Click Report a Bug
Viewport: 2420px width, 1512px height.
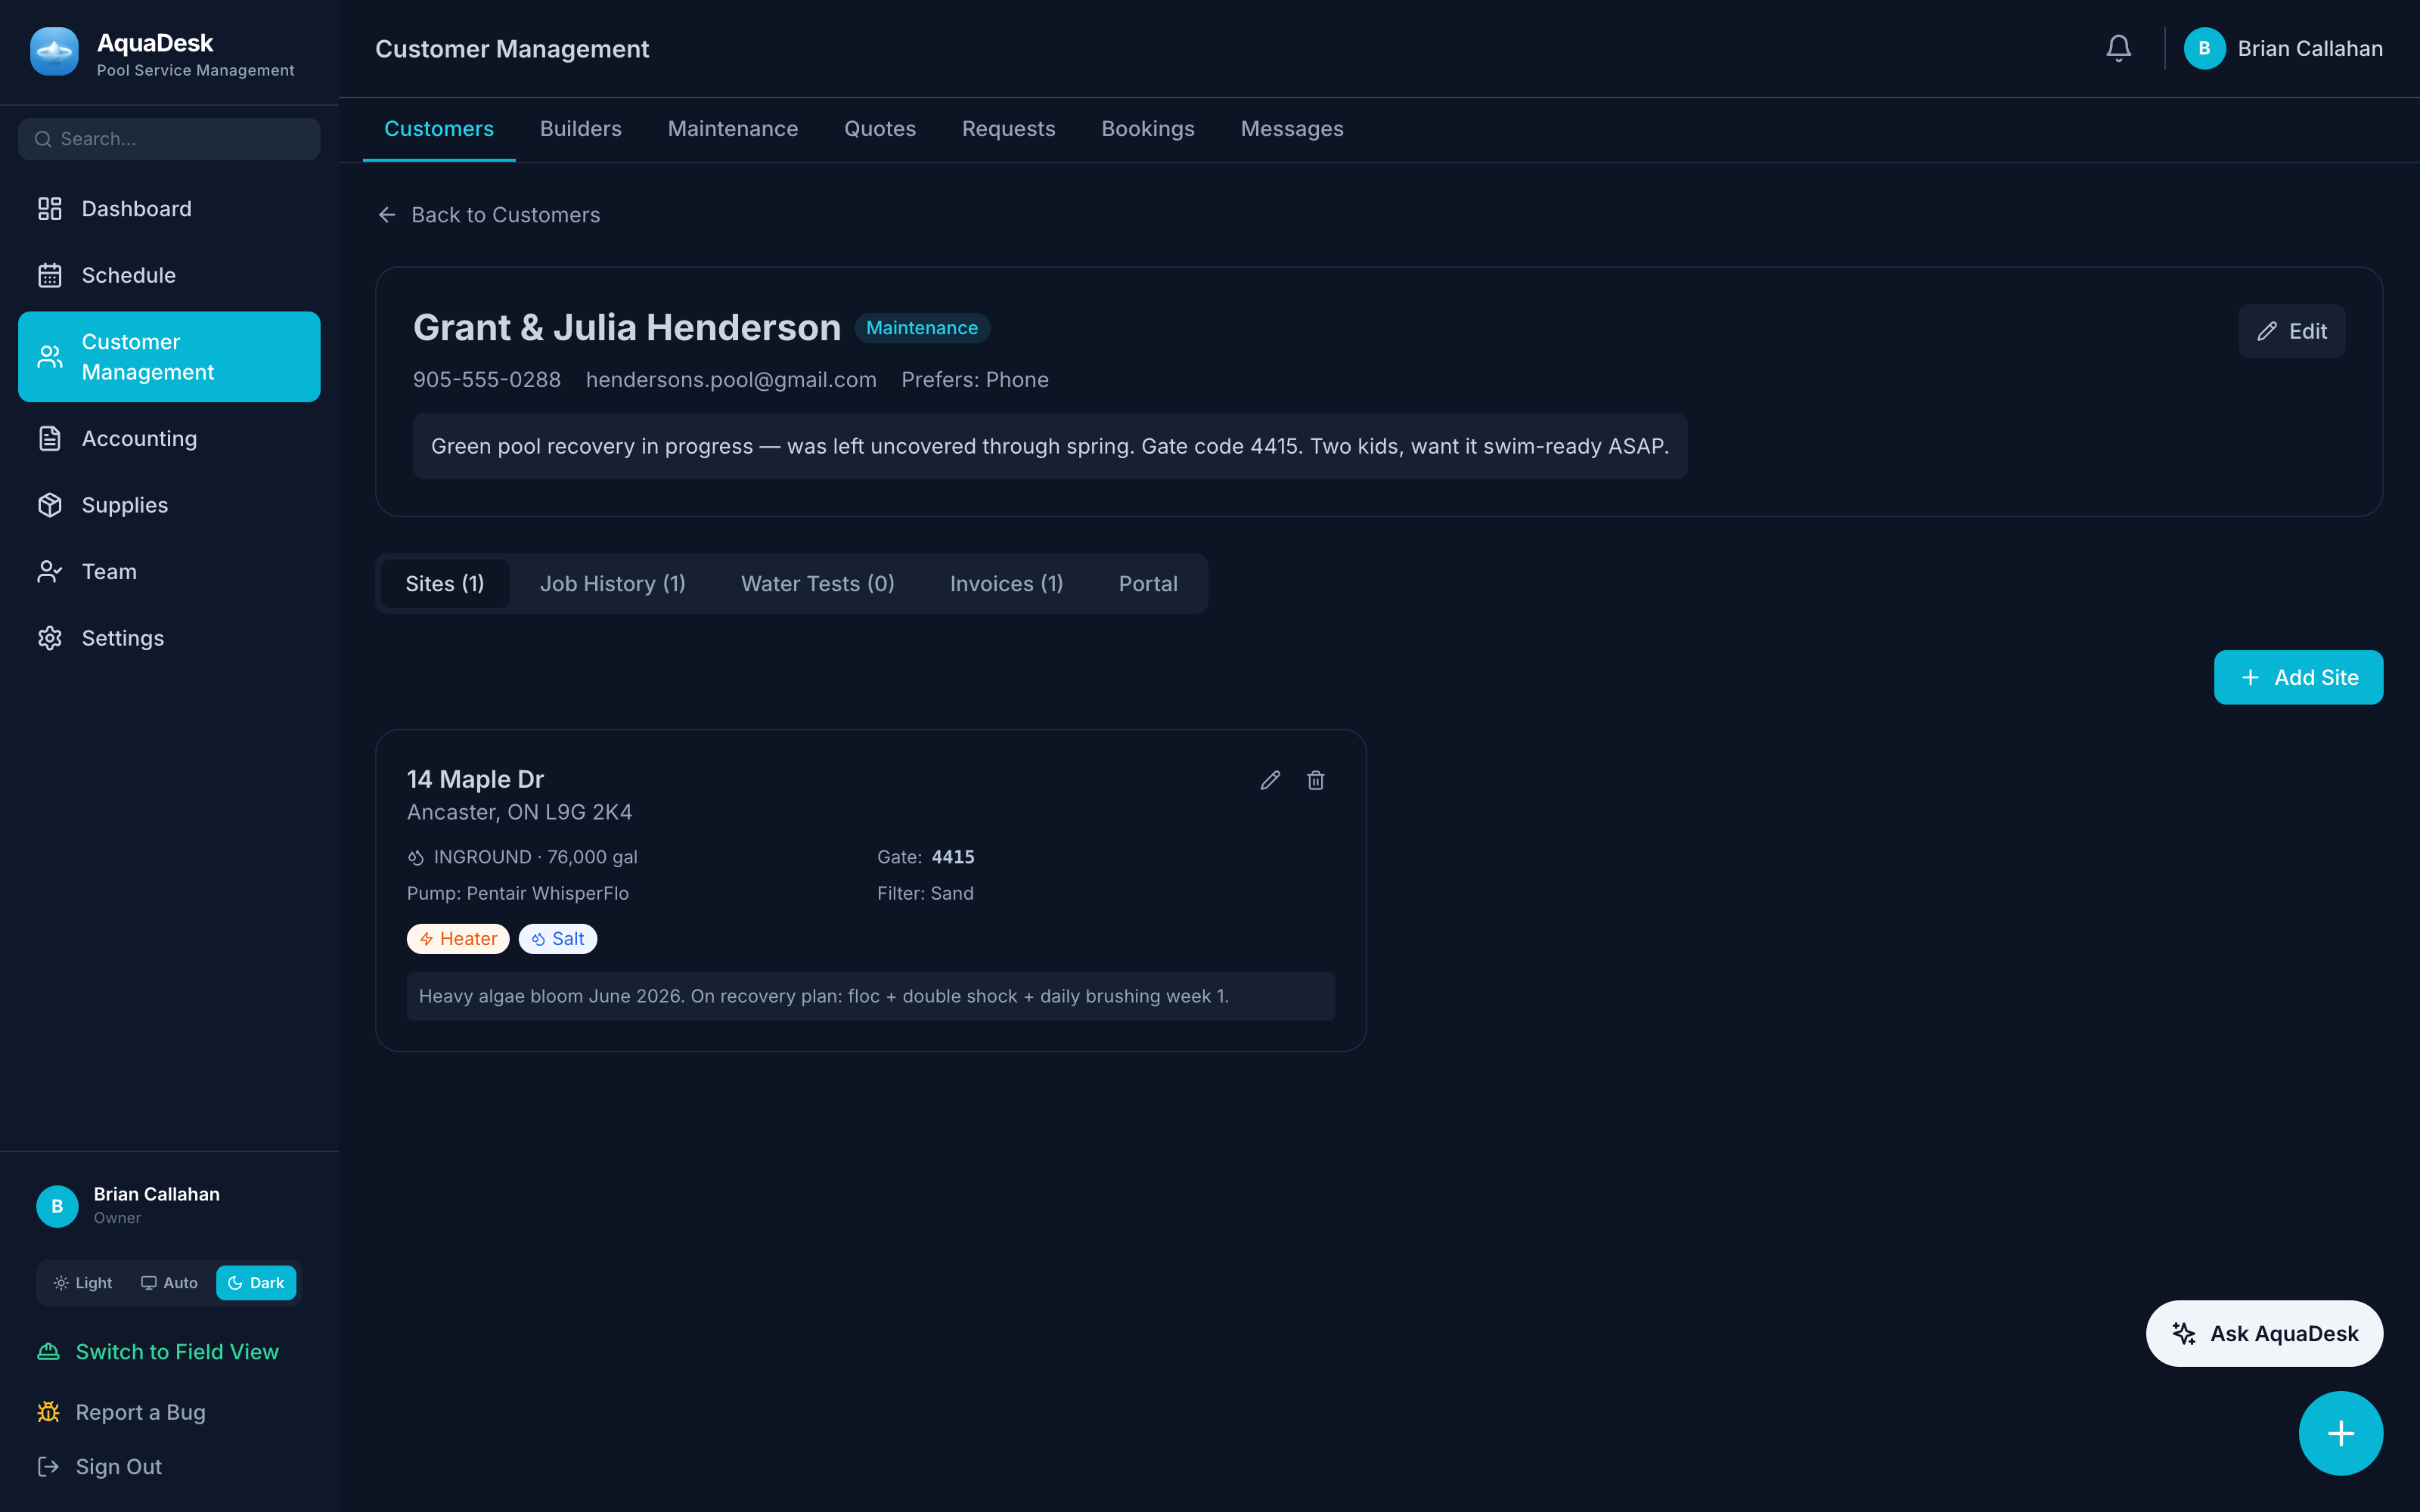click(x=121, y=1412)
